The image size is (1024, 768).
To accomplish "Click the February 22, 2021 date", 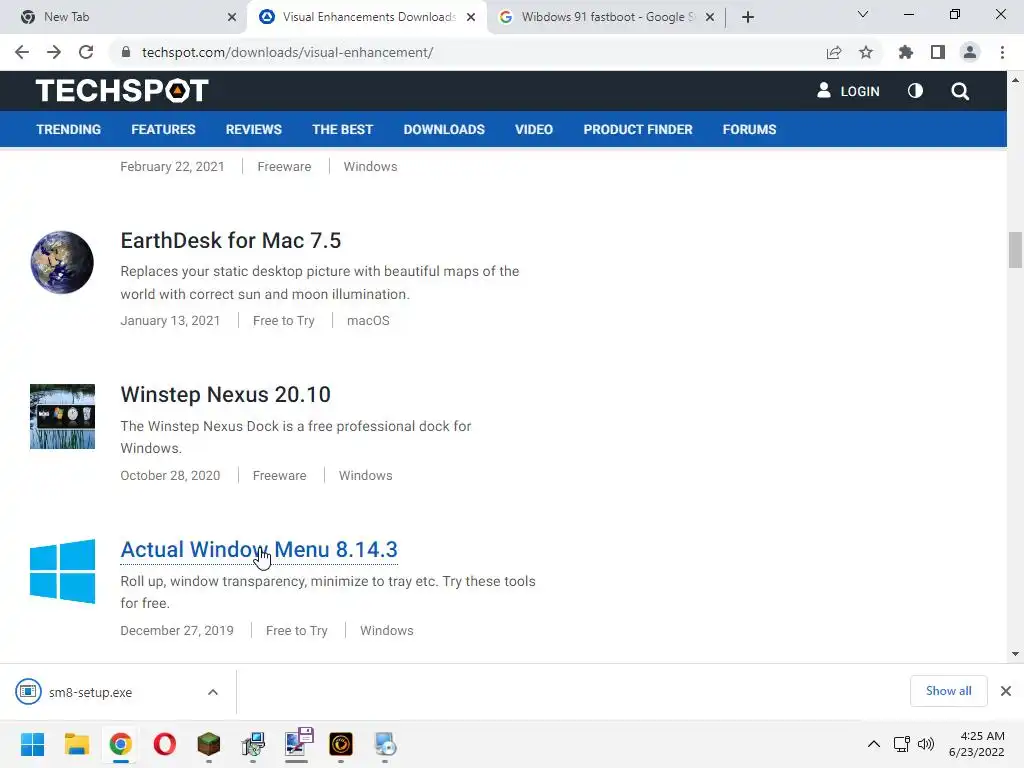I will (172, 167).
